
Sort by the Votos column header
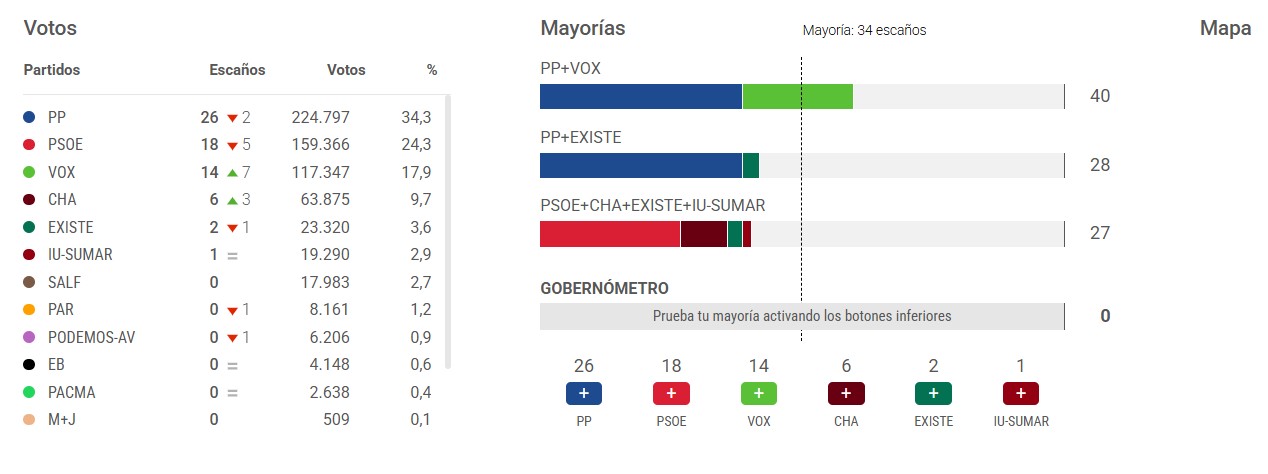[x=346, y=70]
